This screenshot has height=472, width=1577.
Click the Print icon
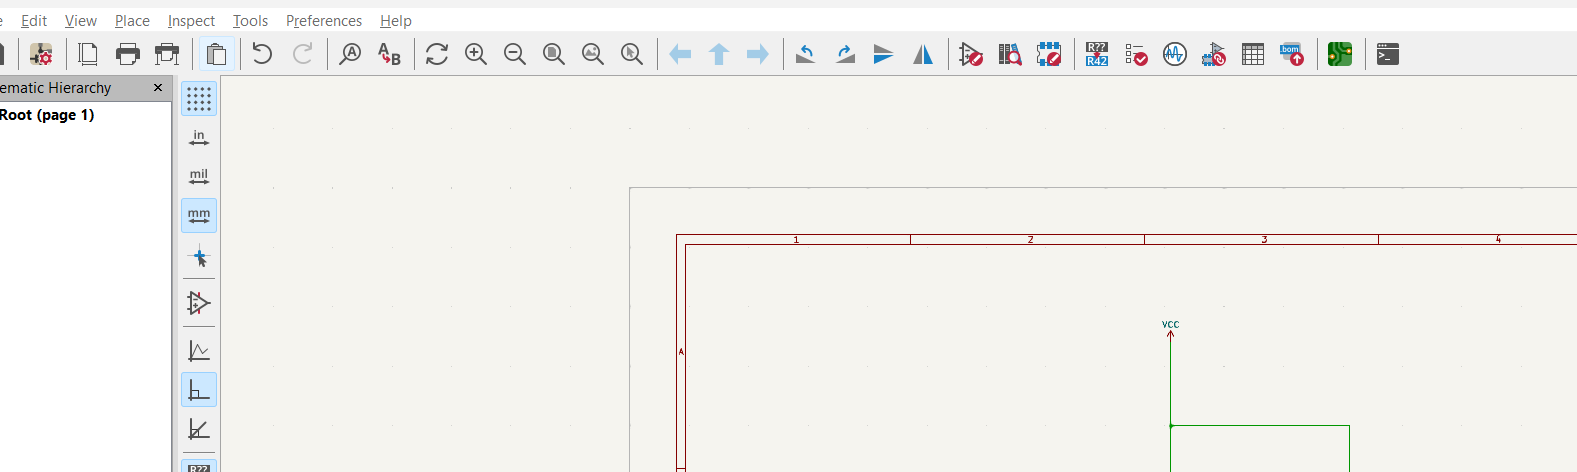pyautogui.click(x=128, y=54)
